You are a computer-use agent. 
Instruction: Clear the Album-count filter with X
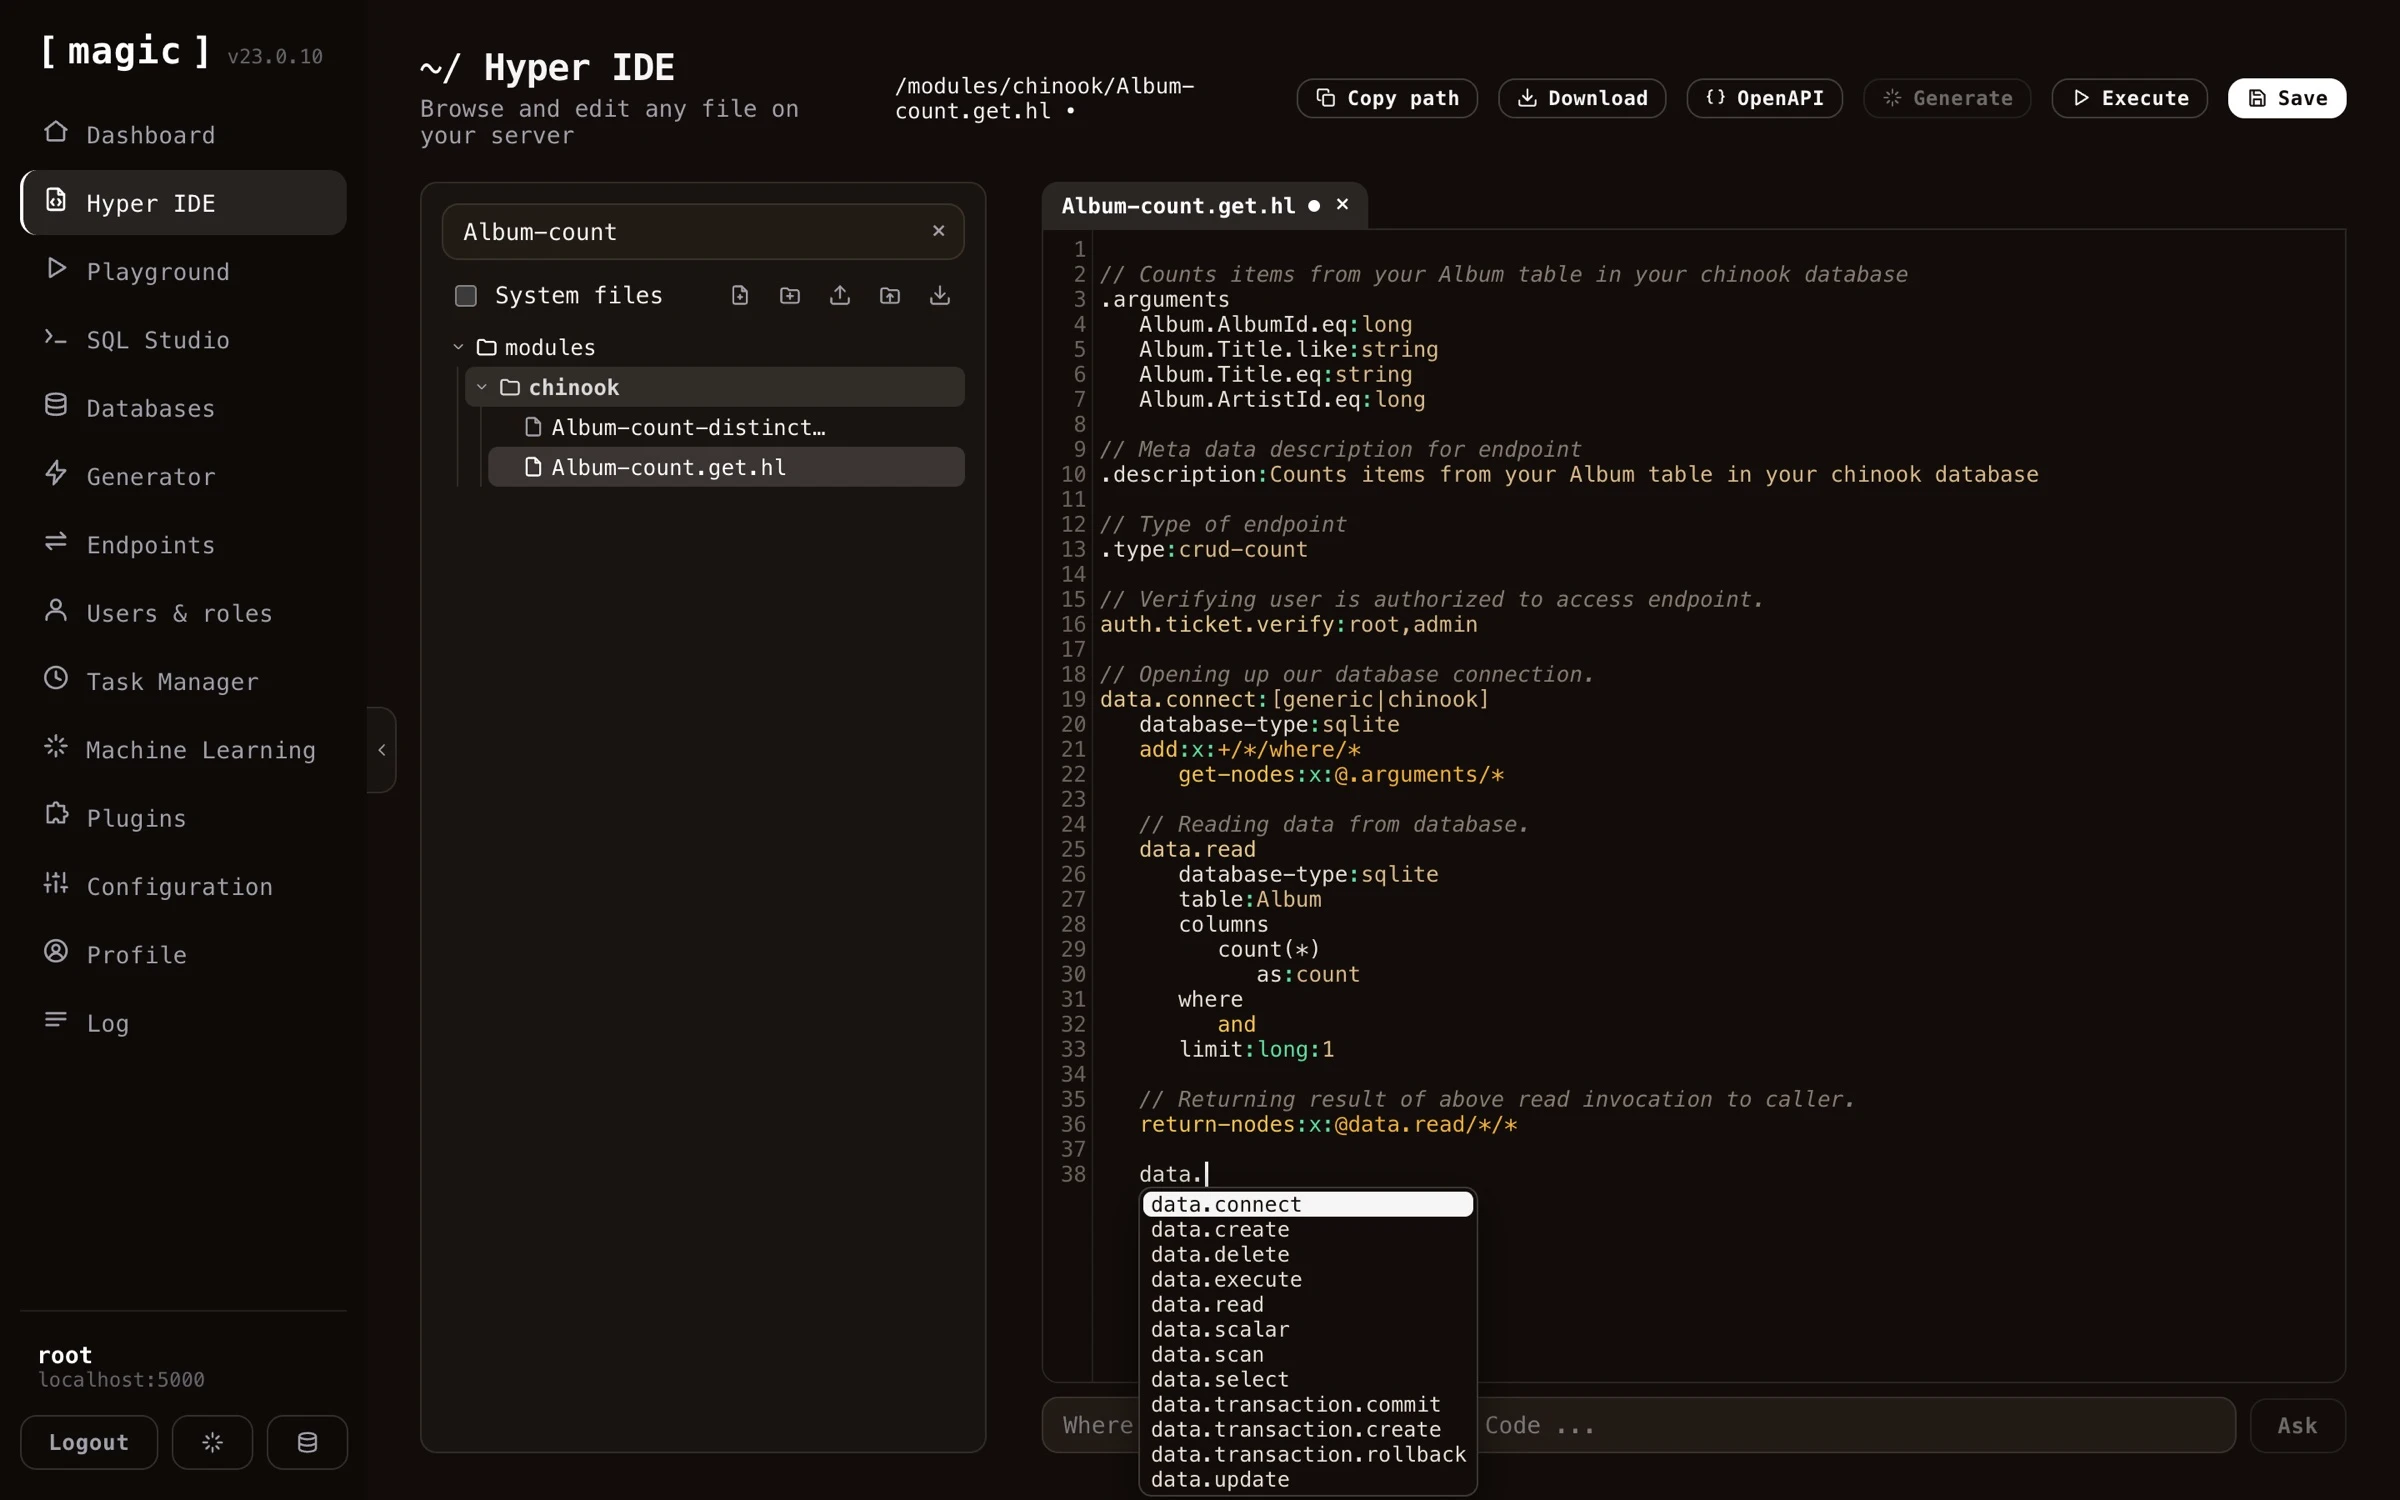[938, 231]
